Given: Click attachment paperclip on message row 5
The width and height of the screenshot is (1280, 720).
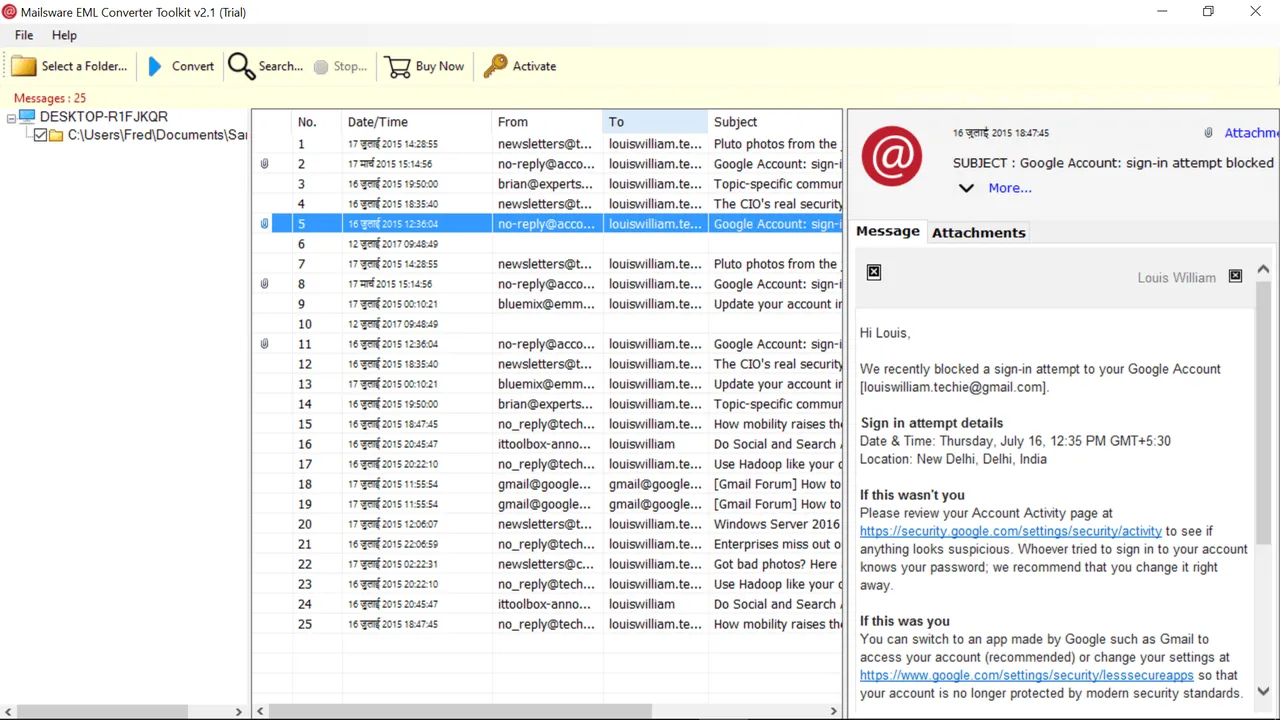Looking at the screenshot, I should point(264,224).
